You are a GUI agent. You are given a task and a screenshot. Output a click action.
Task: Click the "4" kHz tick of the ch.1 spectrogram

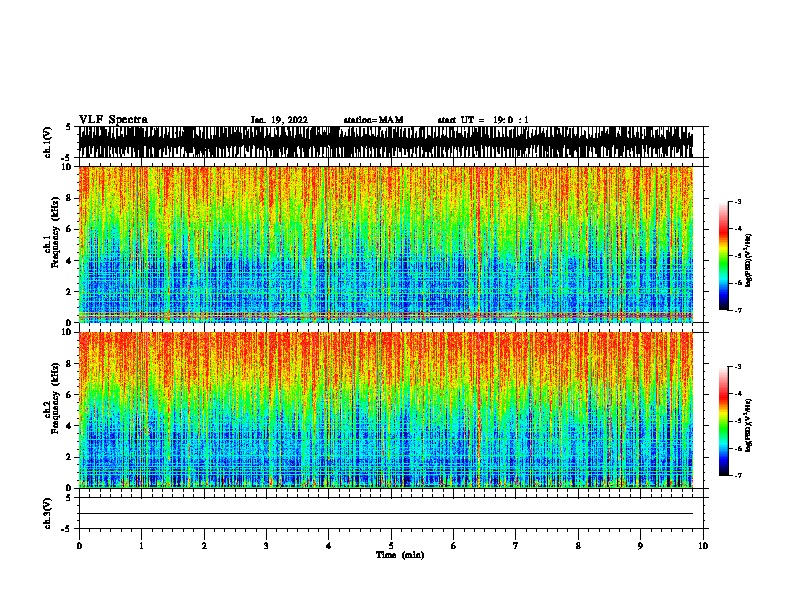click(x=70, y=261)
